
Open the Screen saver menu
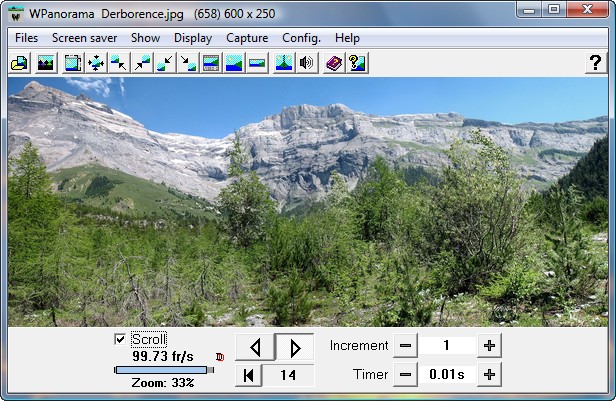84,38
